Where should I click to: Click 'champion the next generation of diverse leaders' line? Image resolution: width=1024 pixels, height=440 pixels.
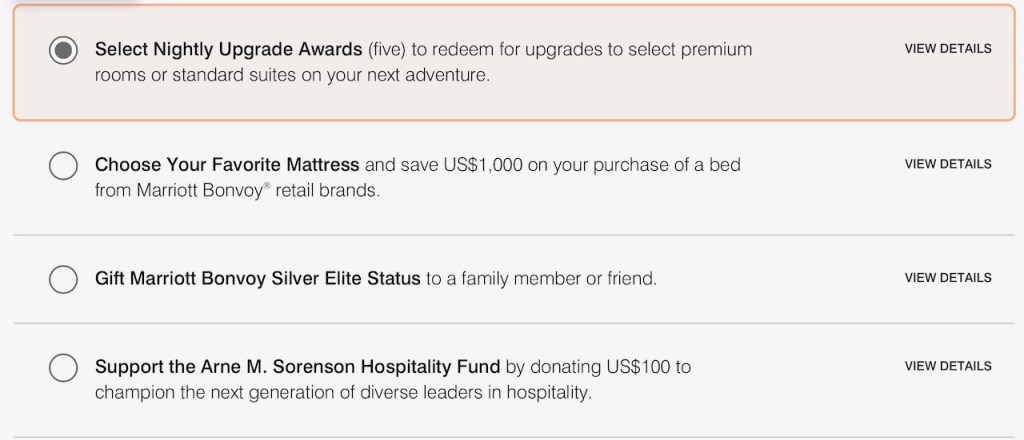point(343,393)
